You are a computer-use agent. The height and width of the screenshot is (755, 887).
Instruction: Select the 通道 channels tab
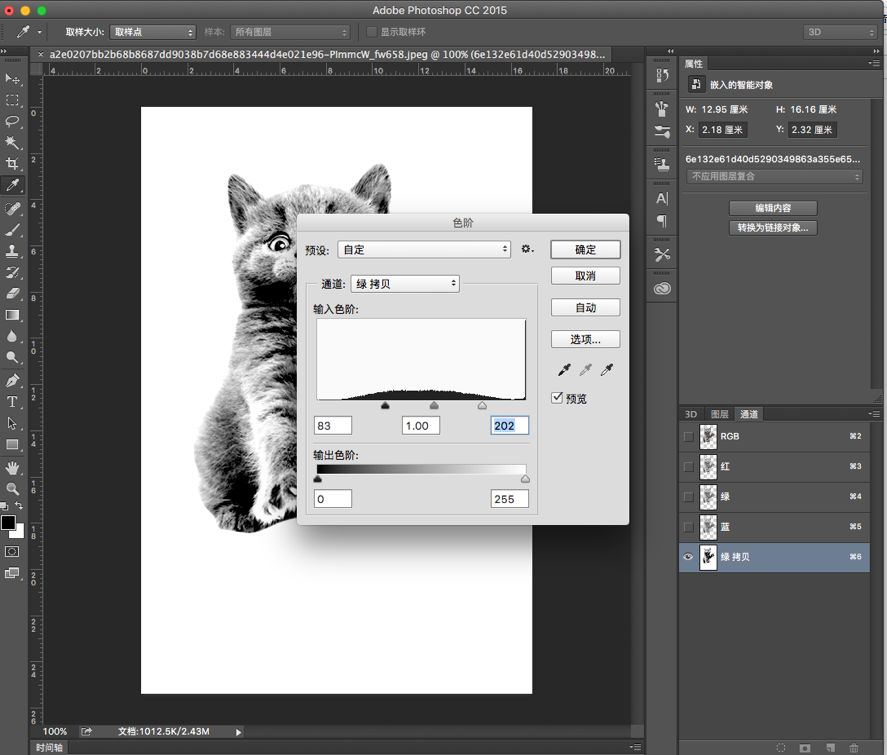(749, 414)
